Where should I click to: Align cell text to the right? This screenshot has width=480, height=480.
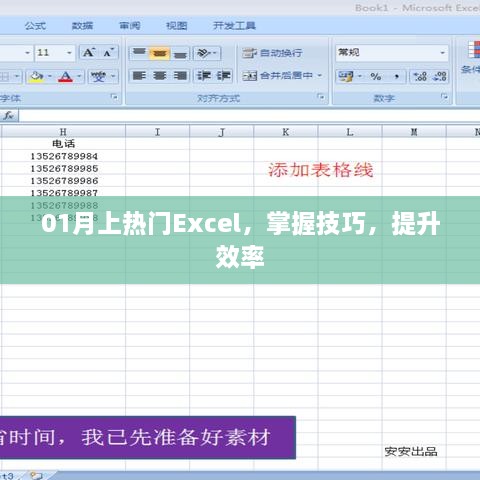[x=180, y=76]
